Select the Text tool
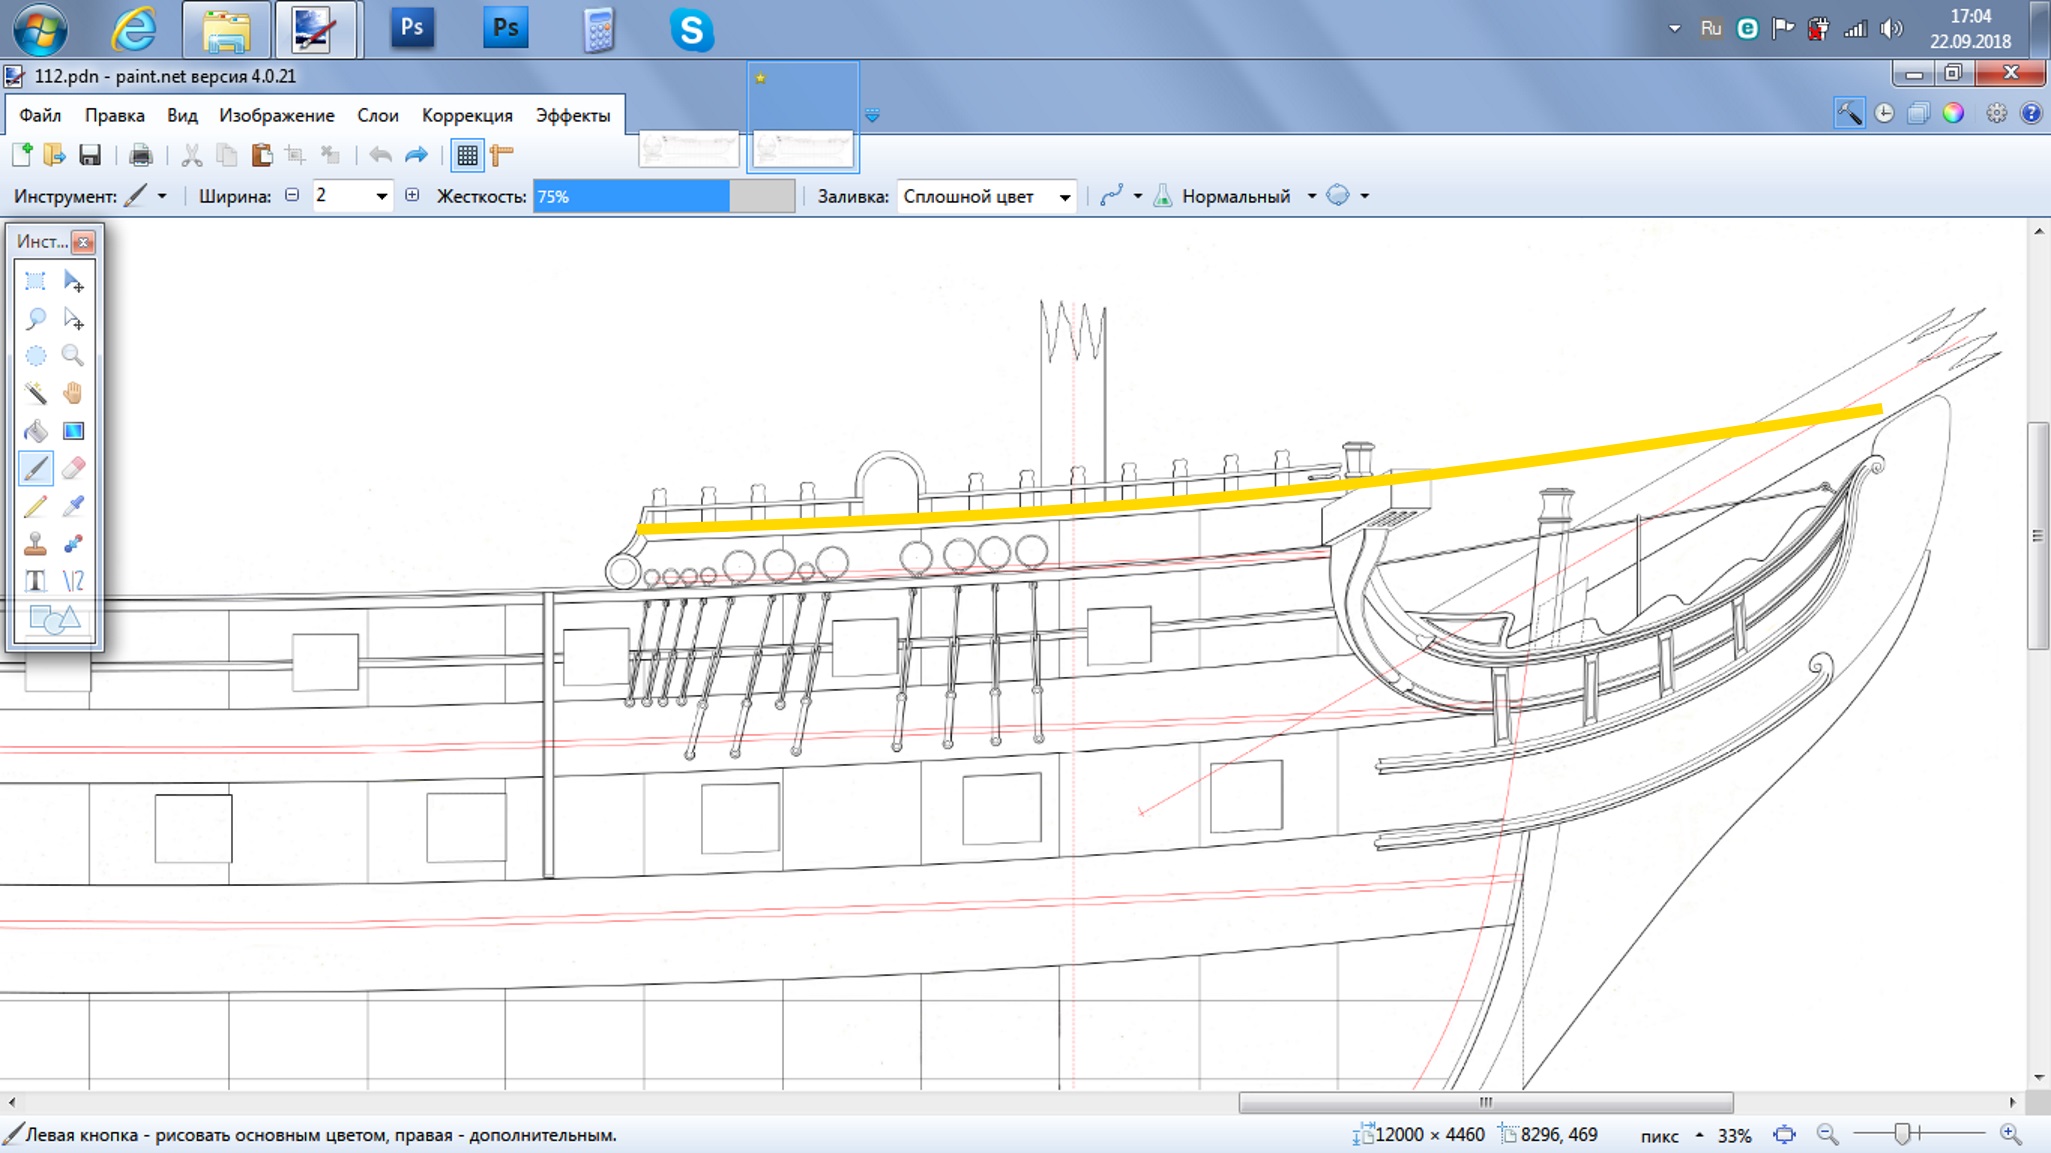Viewport: 2051px width, 1153px height. 35,581
